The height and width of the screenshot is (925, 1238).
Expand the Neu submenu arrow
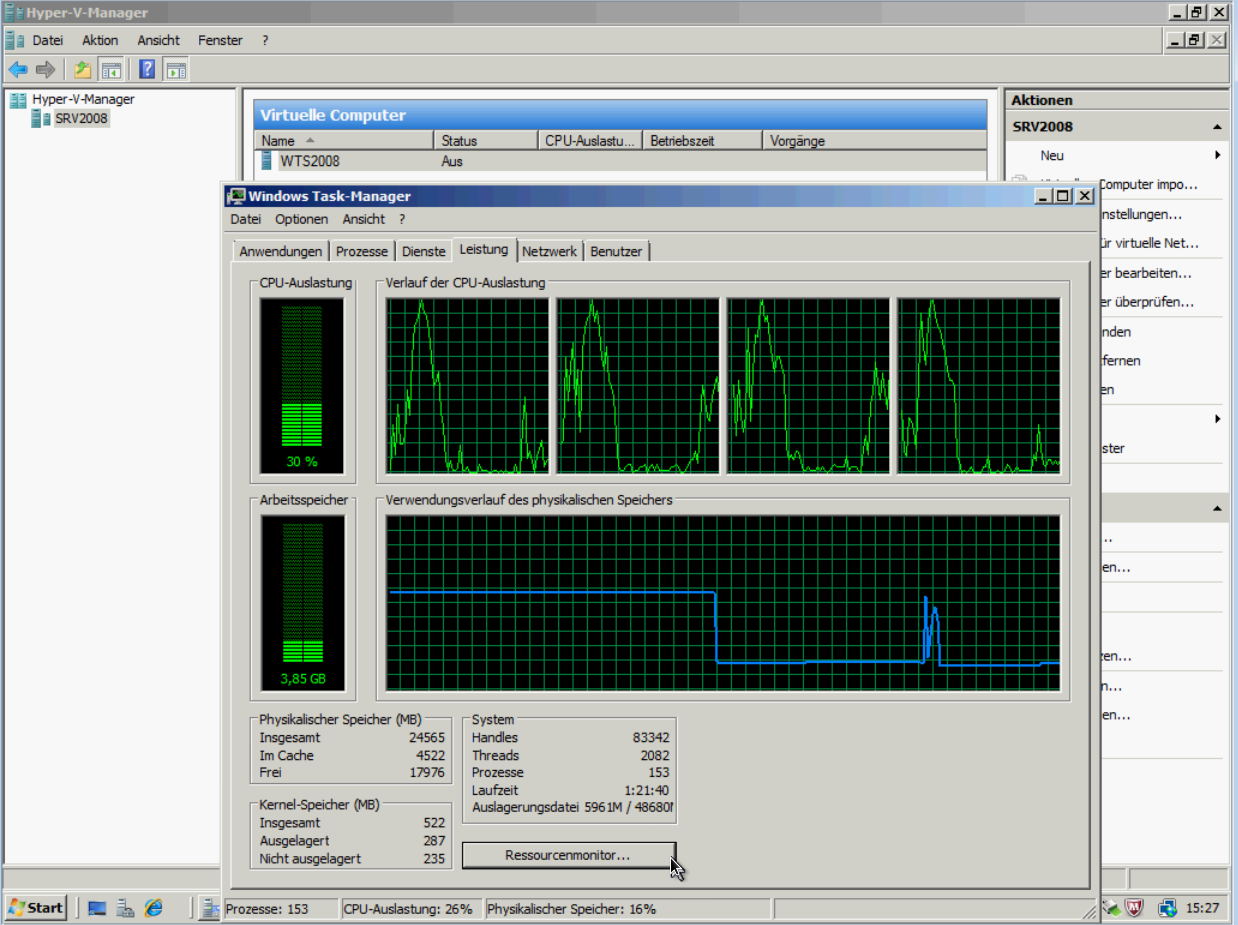click(x=1218, y=155)
